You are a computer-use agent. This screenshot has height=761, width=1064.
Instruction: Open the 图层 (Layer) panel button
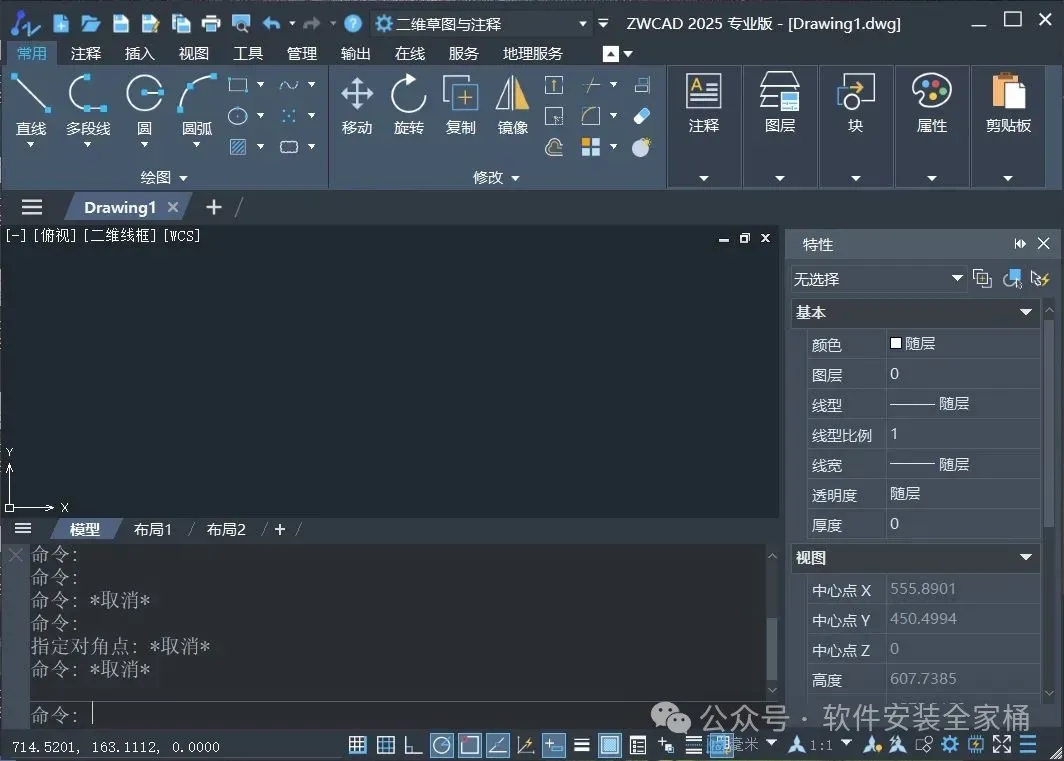tap(780, 103)
